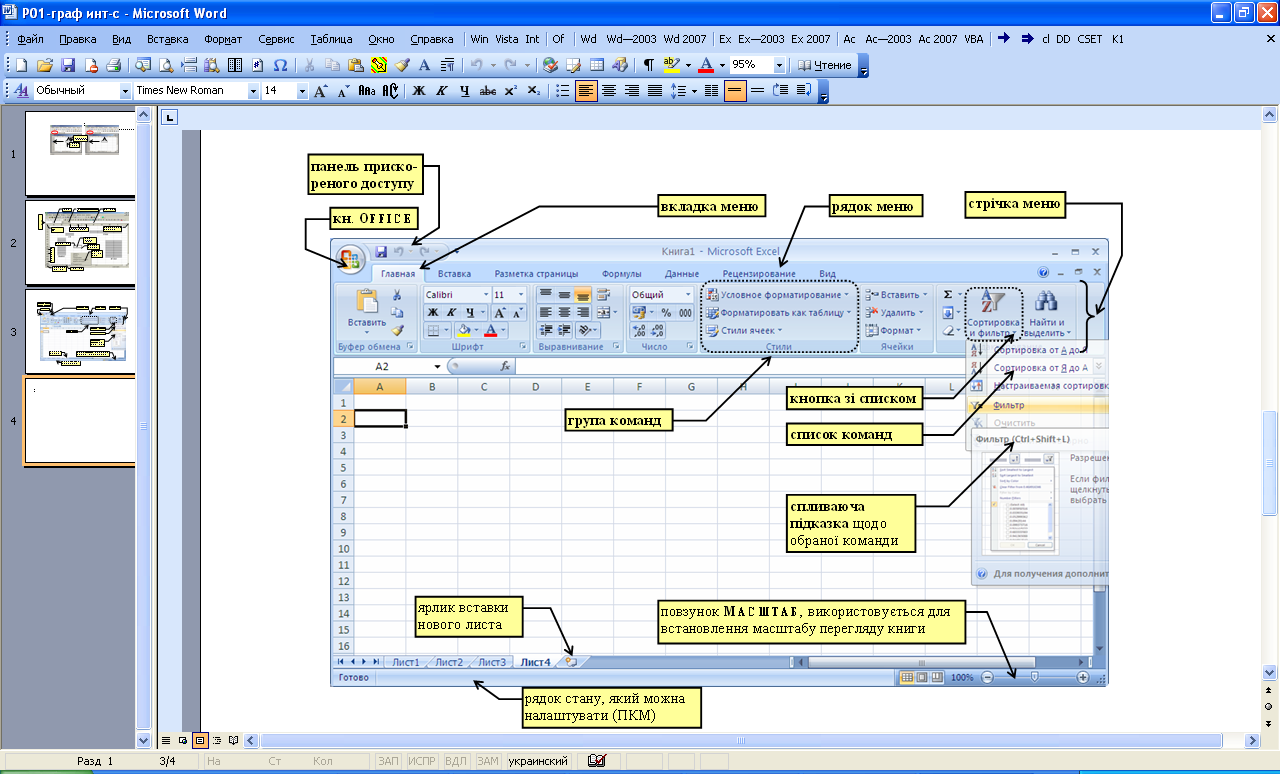Select the Format Painter brush
Screen dimensions: 1280x774
tap(402, 65)
